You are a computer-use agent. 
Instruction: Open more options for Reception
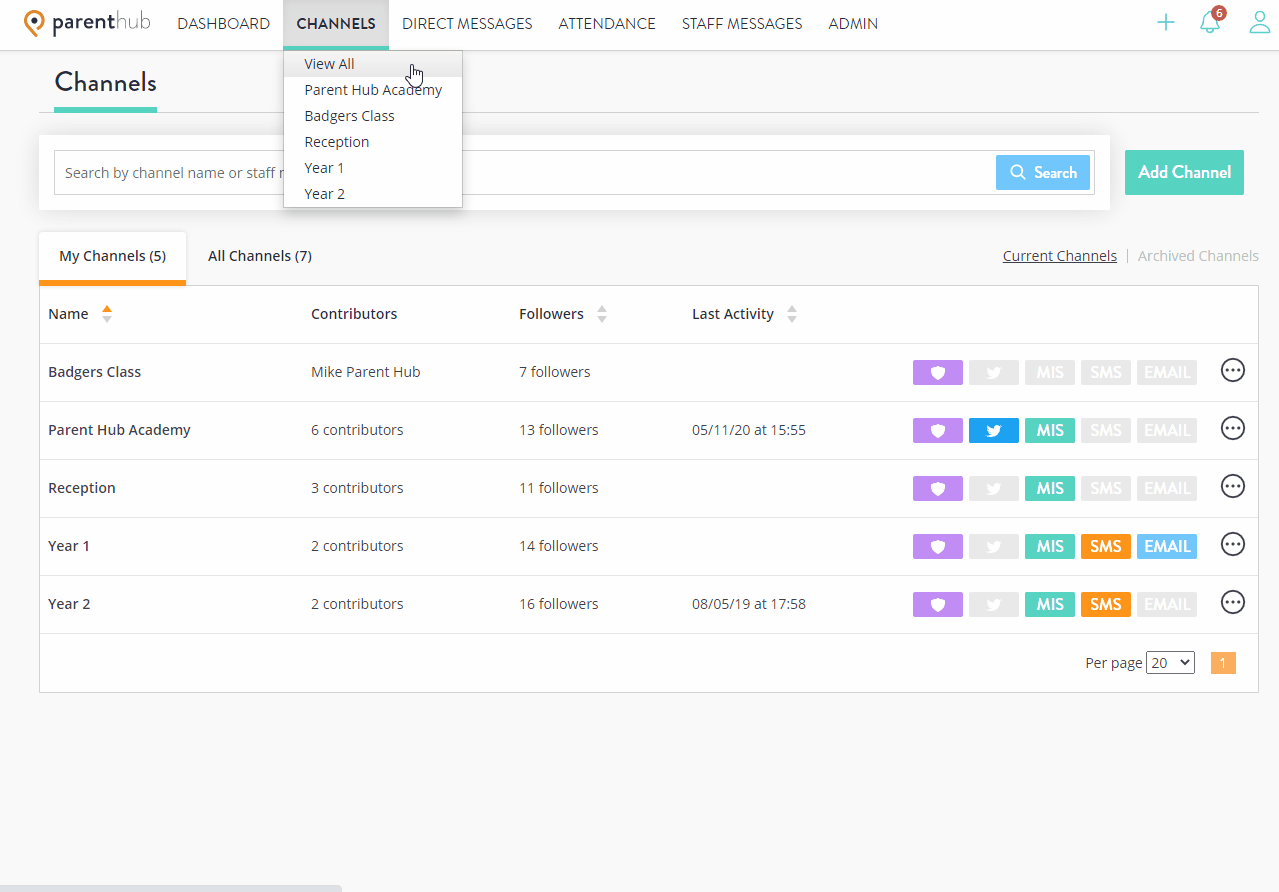click(1233, 486)
